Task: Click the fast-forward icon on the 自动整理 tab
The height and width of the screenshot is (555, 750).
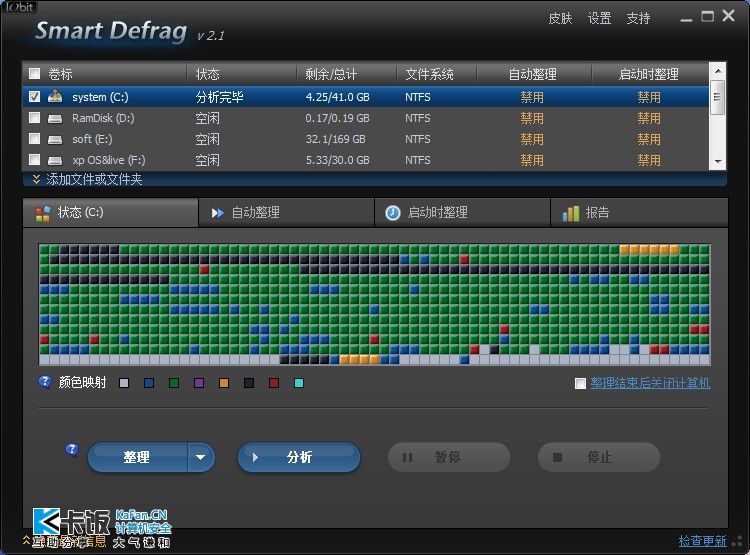Action: (218, 213)
